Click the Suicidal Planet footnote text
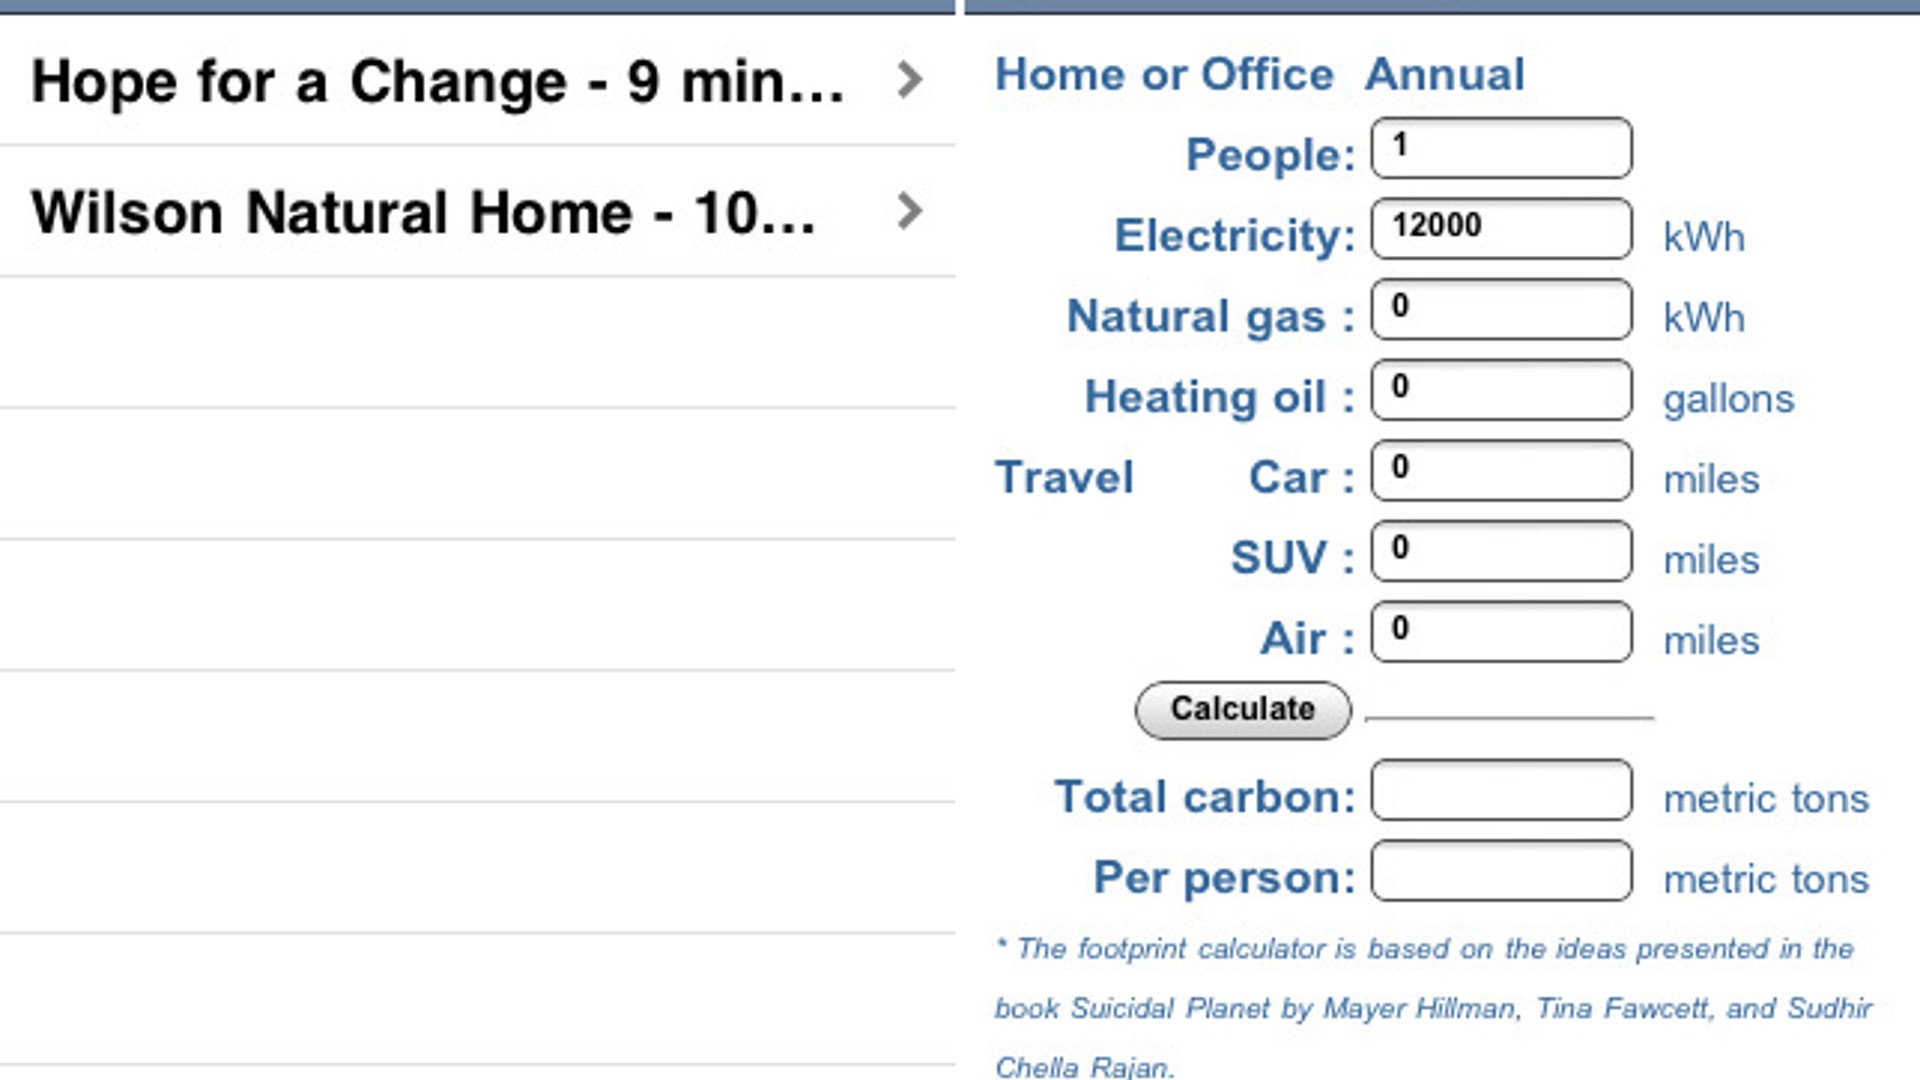The width and height of the screenshot is (1920, 1080). click(x=1432, y=1008)
